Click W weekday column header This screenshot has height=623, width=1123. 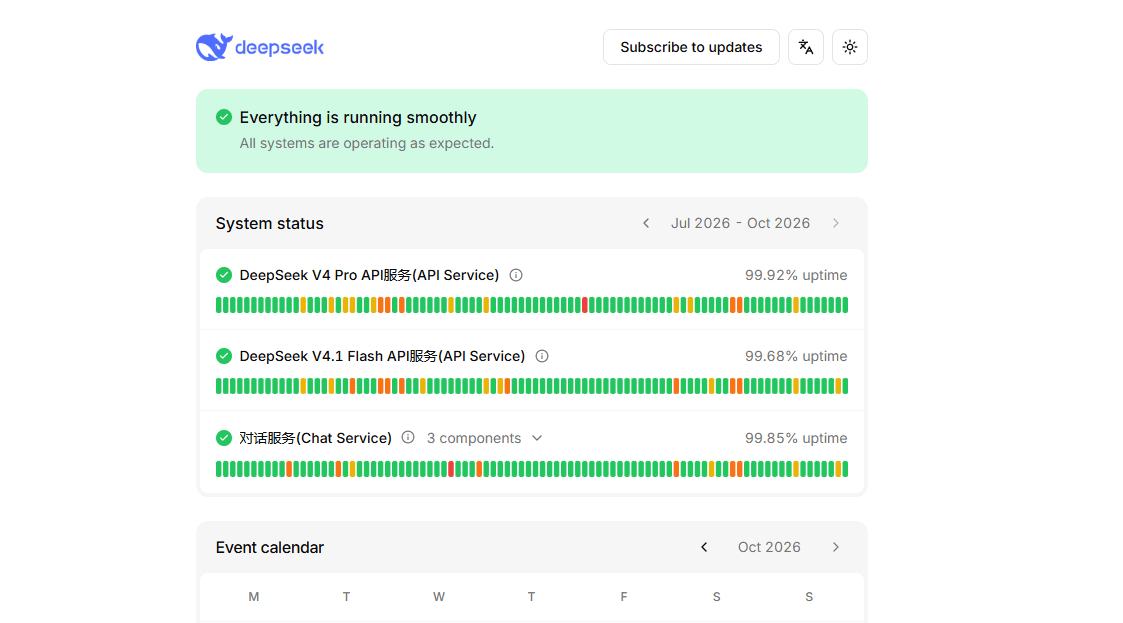point(439,597)
